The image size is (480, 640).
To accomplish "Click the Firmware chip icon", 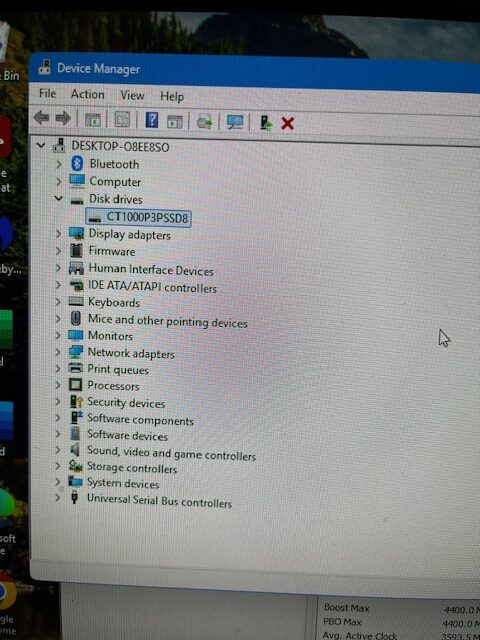I will 76,251.
